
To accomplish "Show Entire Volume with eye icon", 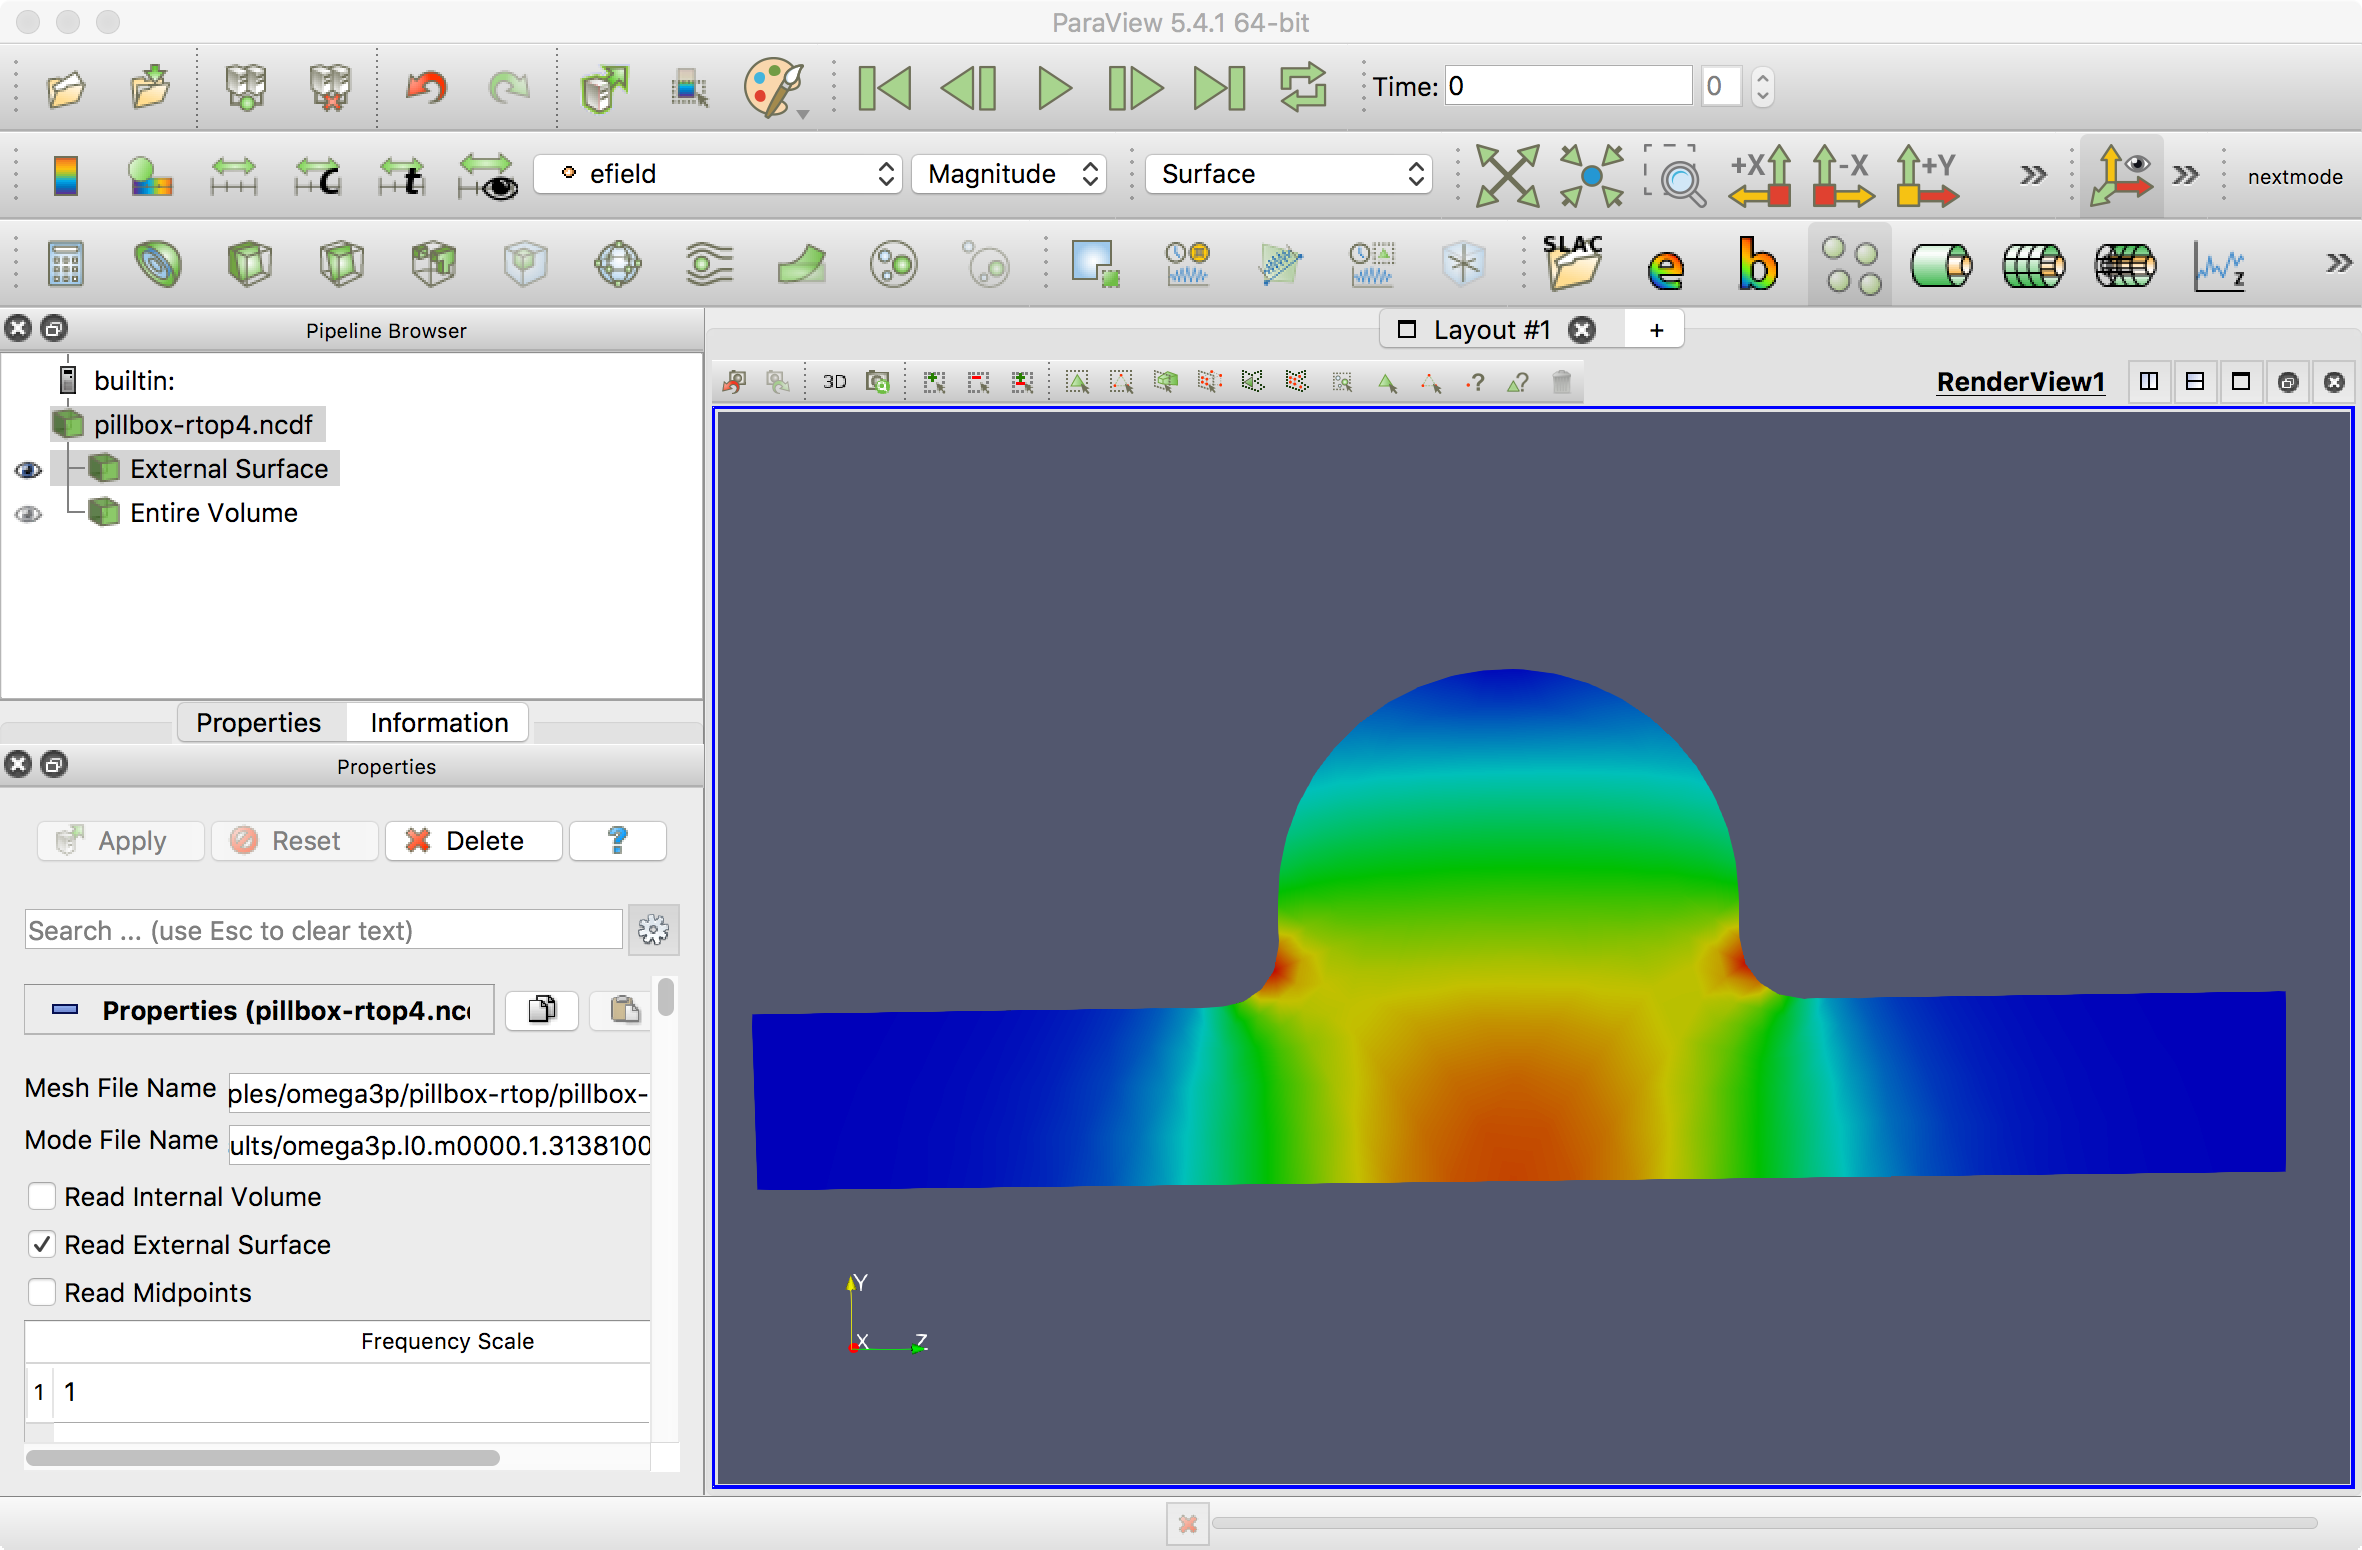I will tap(28, 514).
